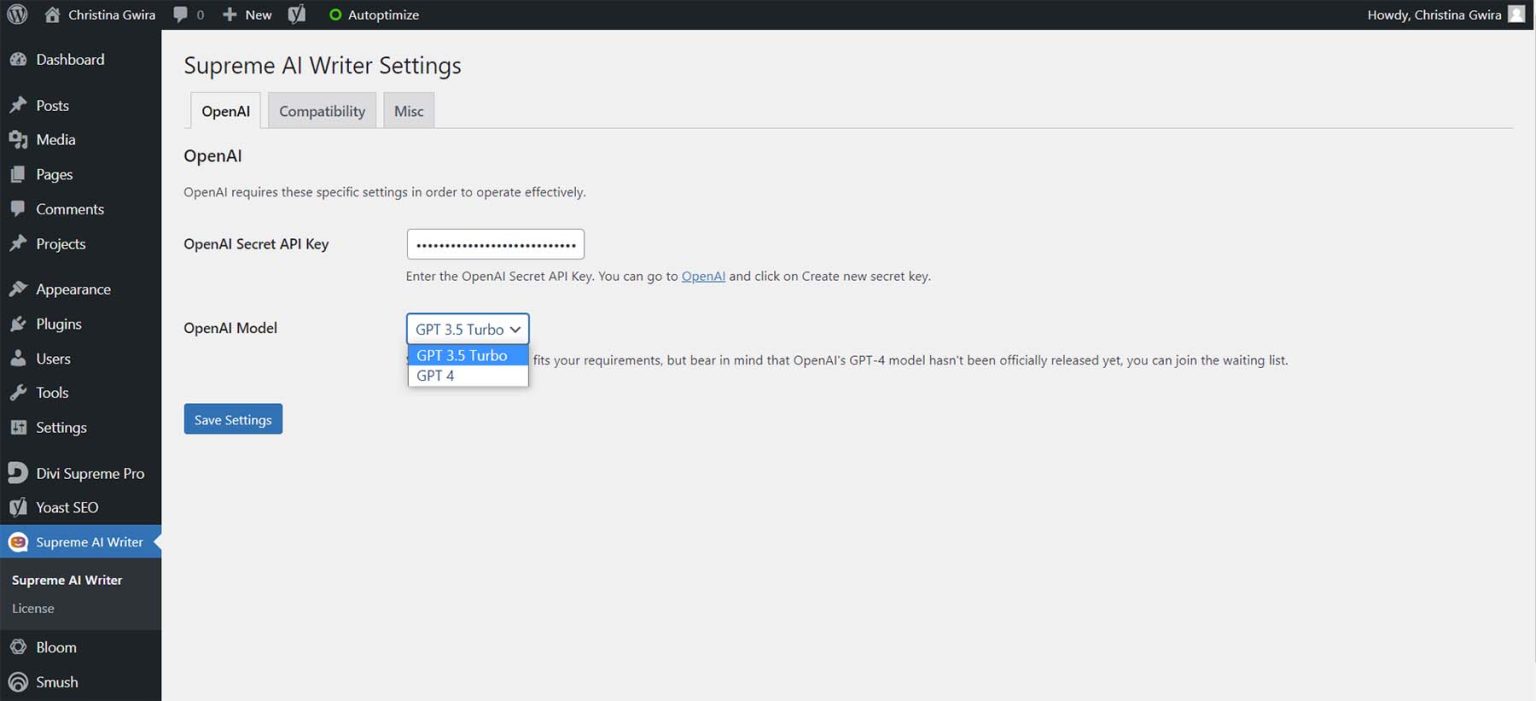
Task: Click the Smush sidebar icon
Action: [18, 682]
